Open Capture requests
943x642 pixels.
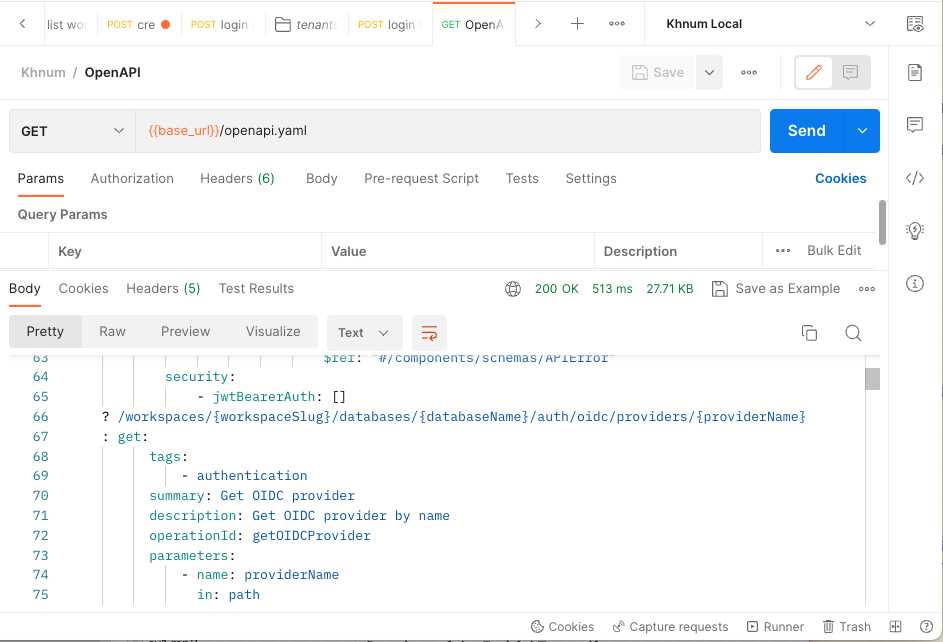point(670,626)
